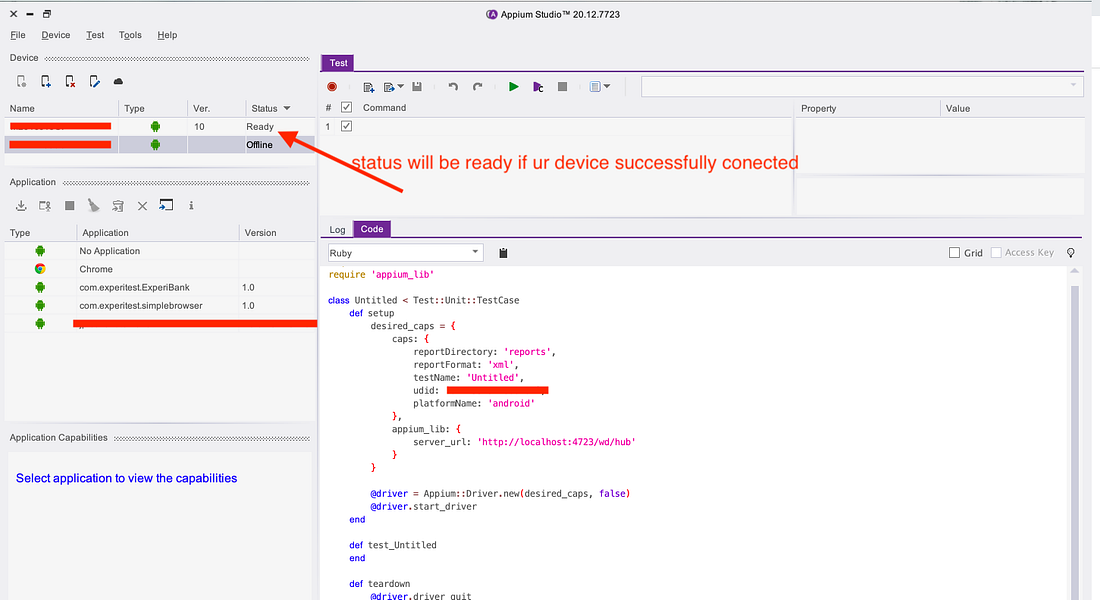This screenshot has height=600, width=1100.
Task: Switch to the Log tab
Action: click(337, 229)
